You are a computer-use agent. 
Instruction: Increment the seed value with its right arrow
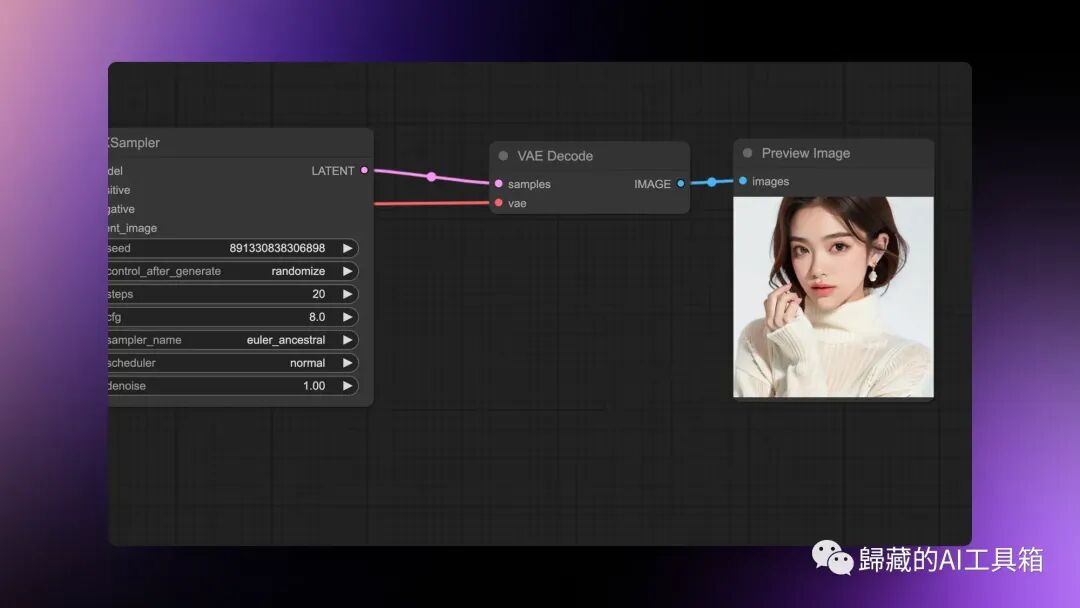pos(347,248)
